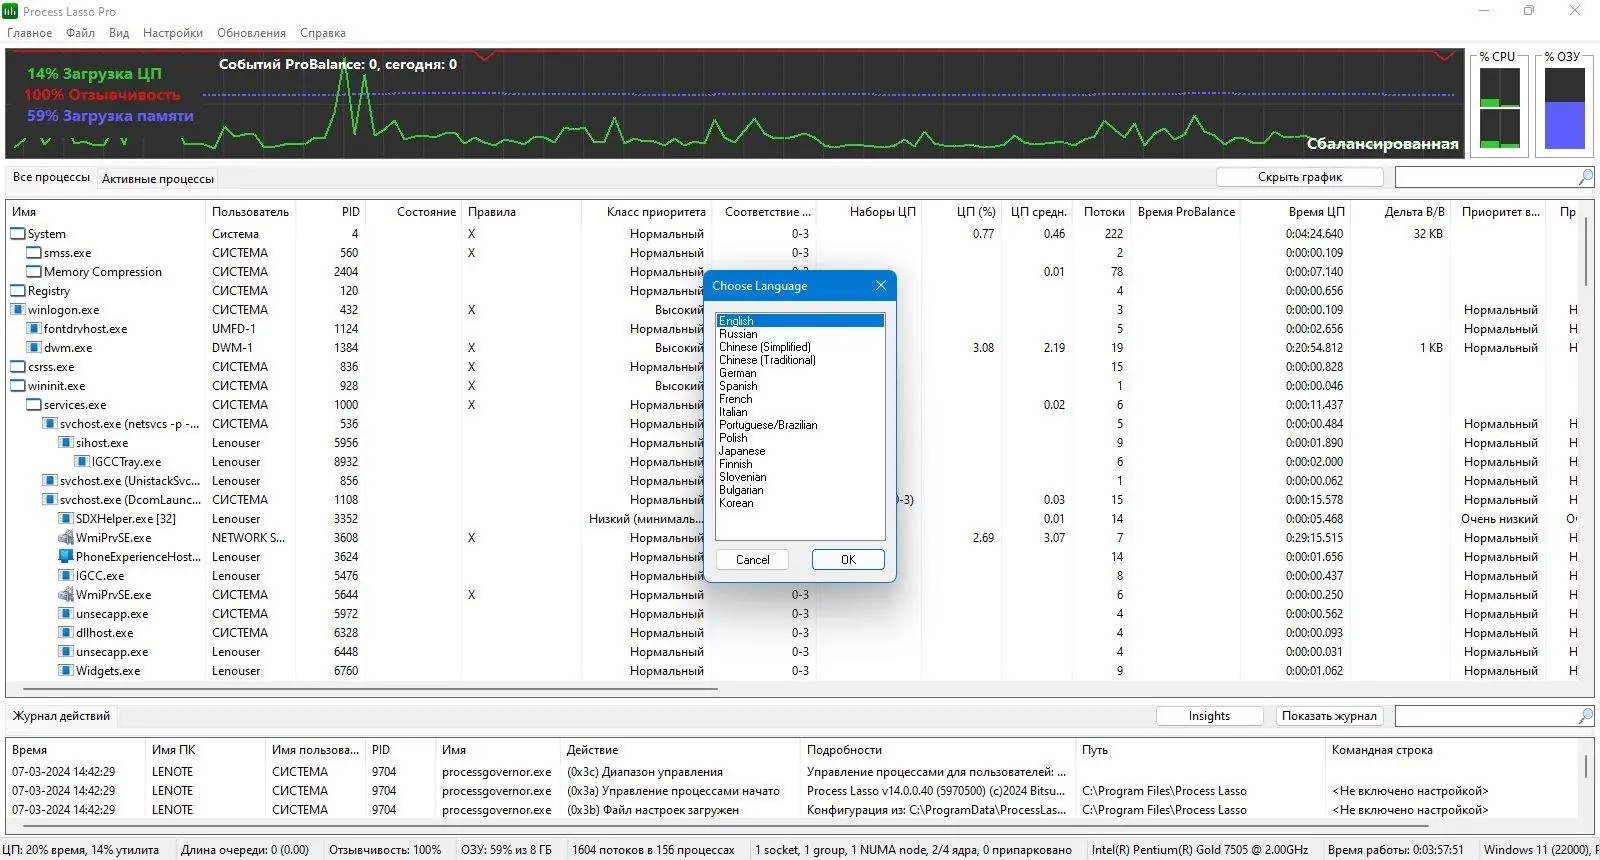Viewport: 1600px width, 860px height.
Task: Click the System process icon
Action: pos(18,234)
